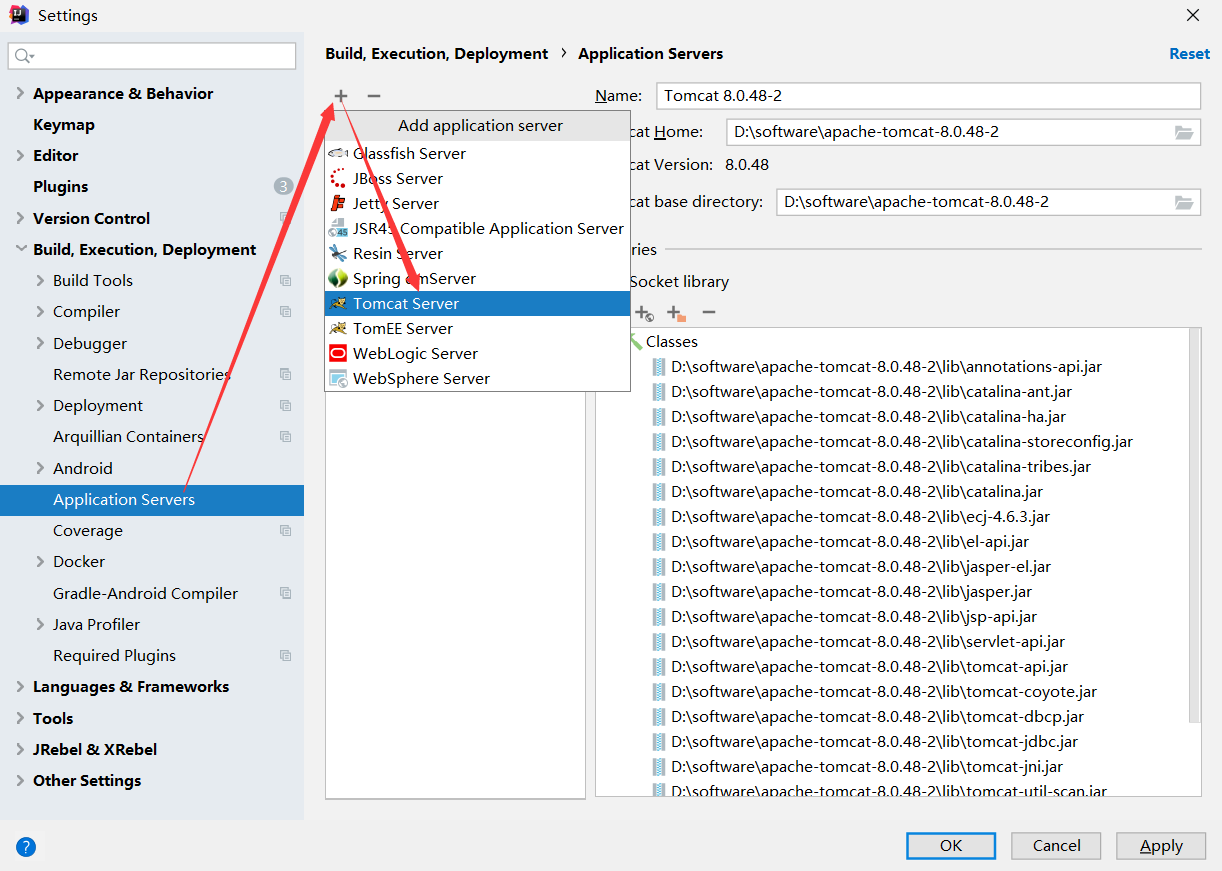Click the library list vertical scrollbar
The width and height of the screenshot is (1222, 871).
click(x=1194, y=525)
